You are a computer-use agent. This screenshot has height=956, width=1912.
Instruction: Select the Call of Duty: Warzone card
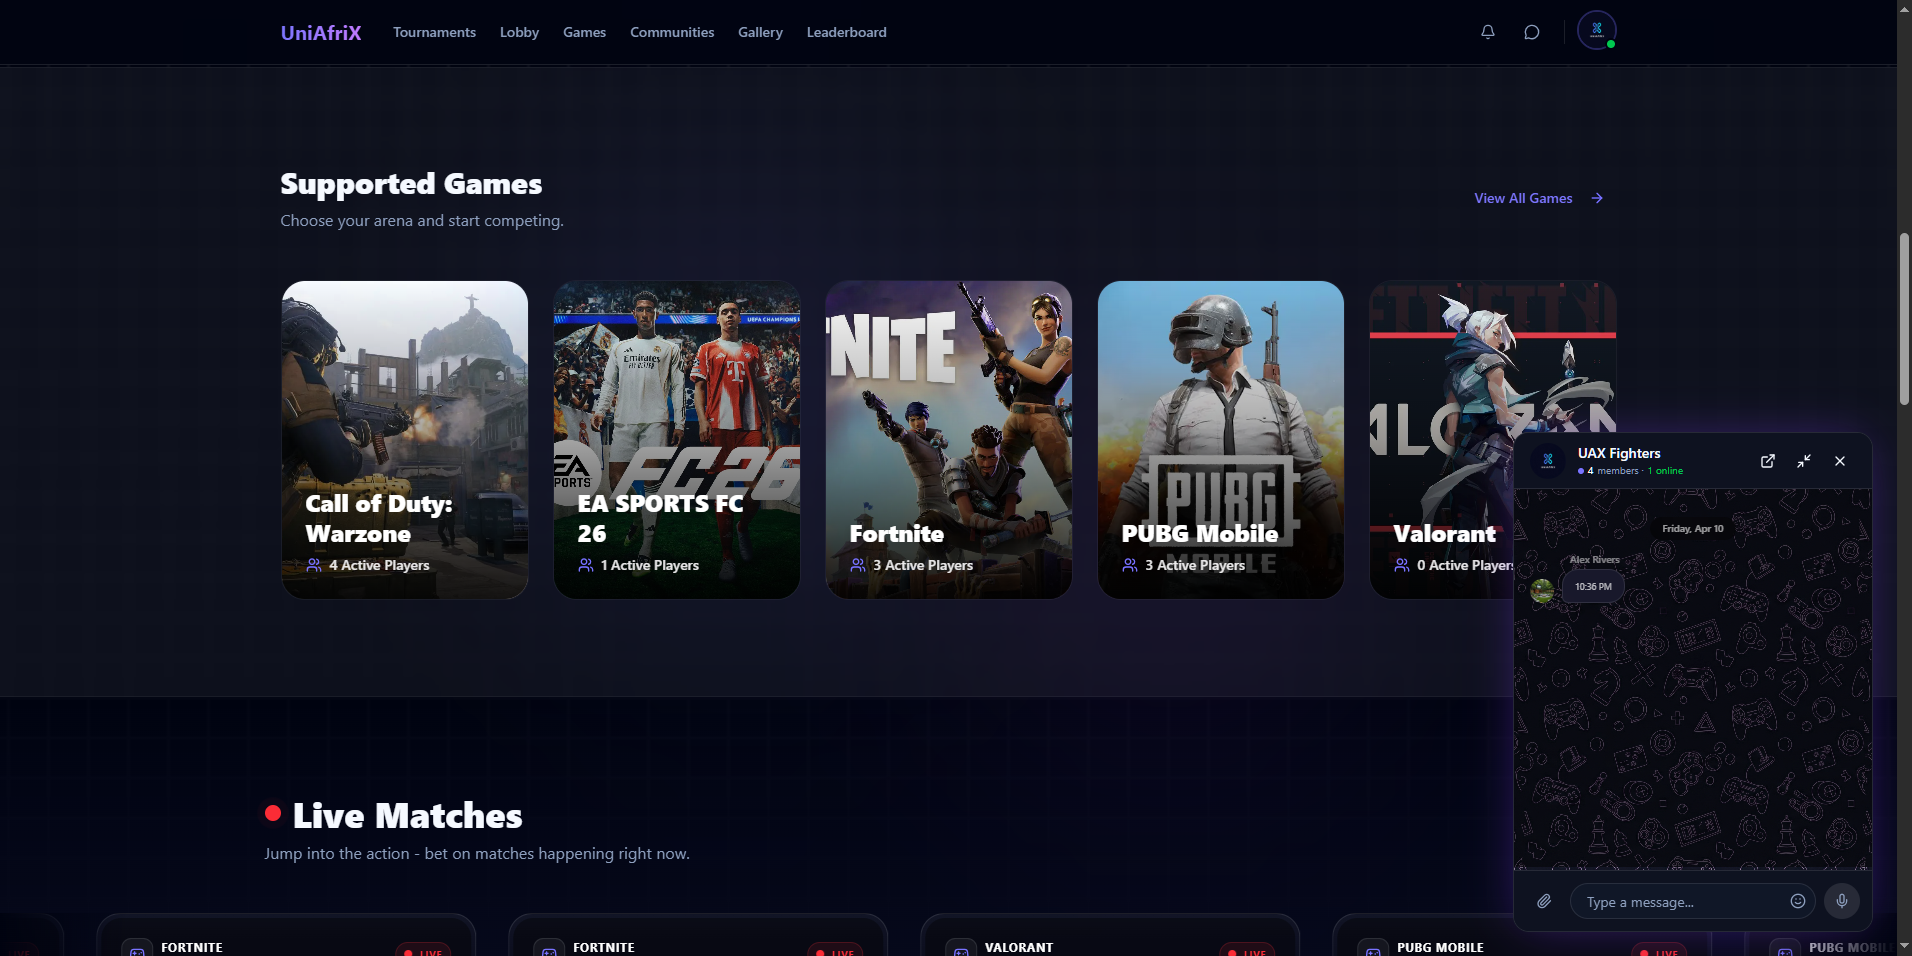(x=405, y=440)
